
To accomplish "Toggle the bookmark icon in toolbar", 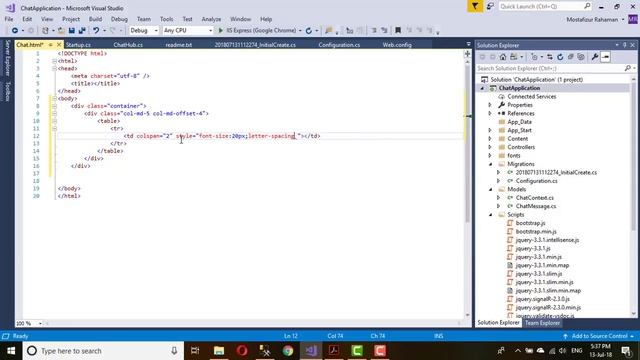I will coord(398,31).
